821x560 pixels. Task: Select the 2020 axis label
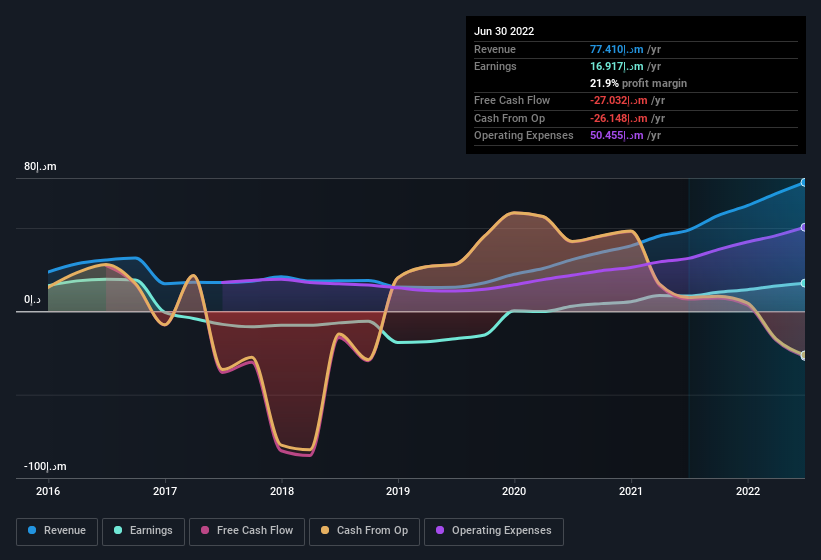514,491
